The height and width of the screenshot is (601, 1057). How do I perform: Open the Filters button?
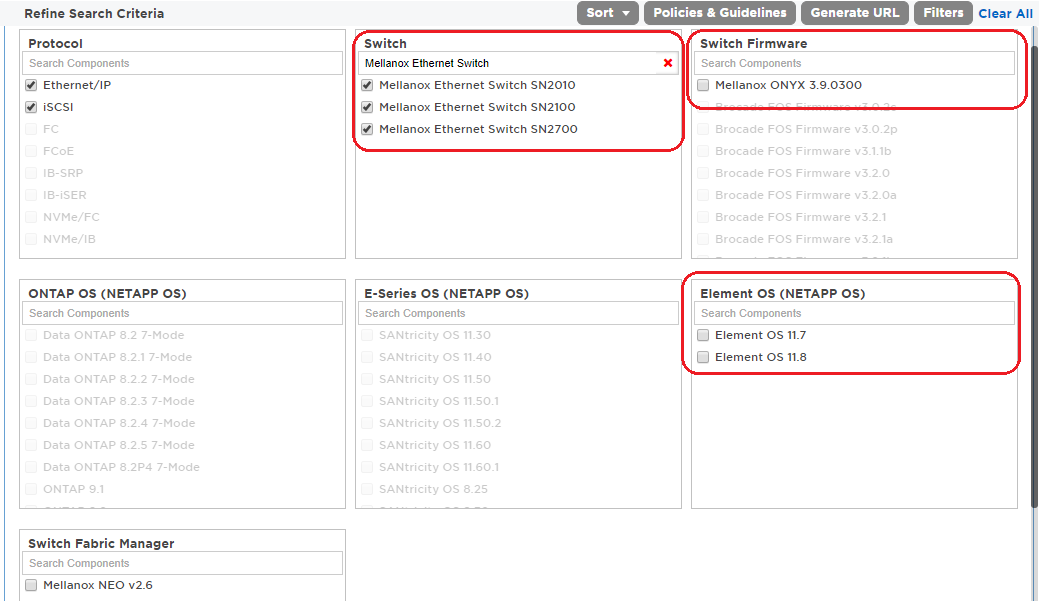pyautogui.click(x=943, y=13)
